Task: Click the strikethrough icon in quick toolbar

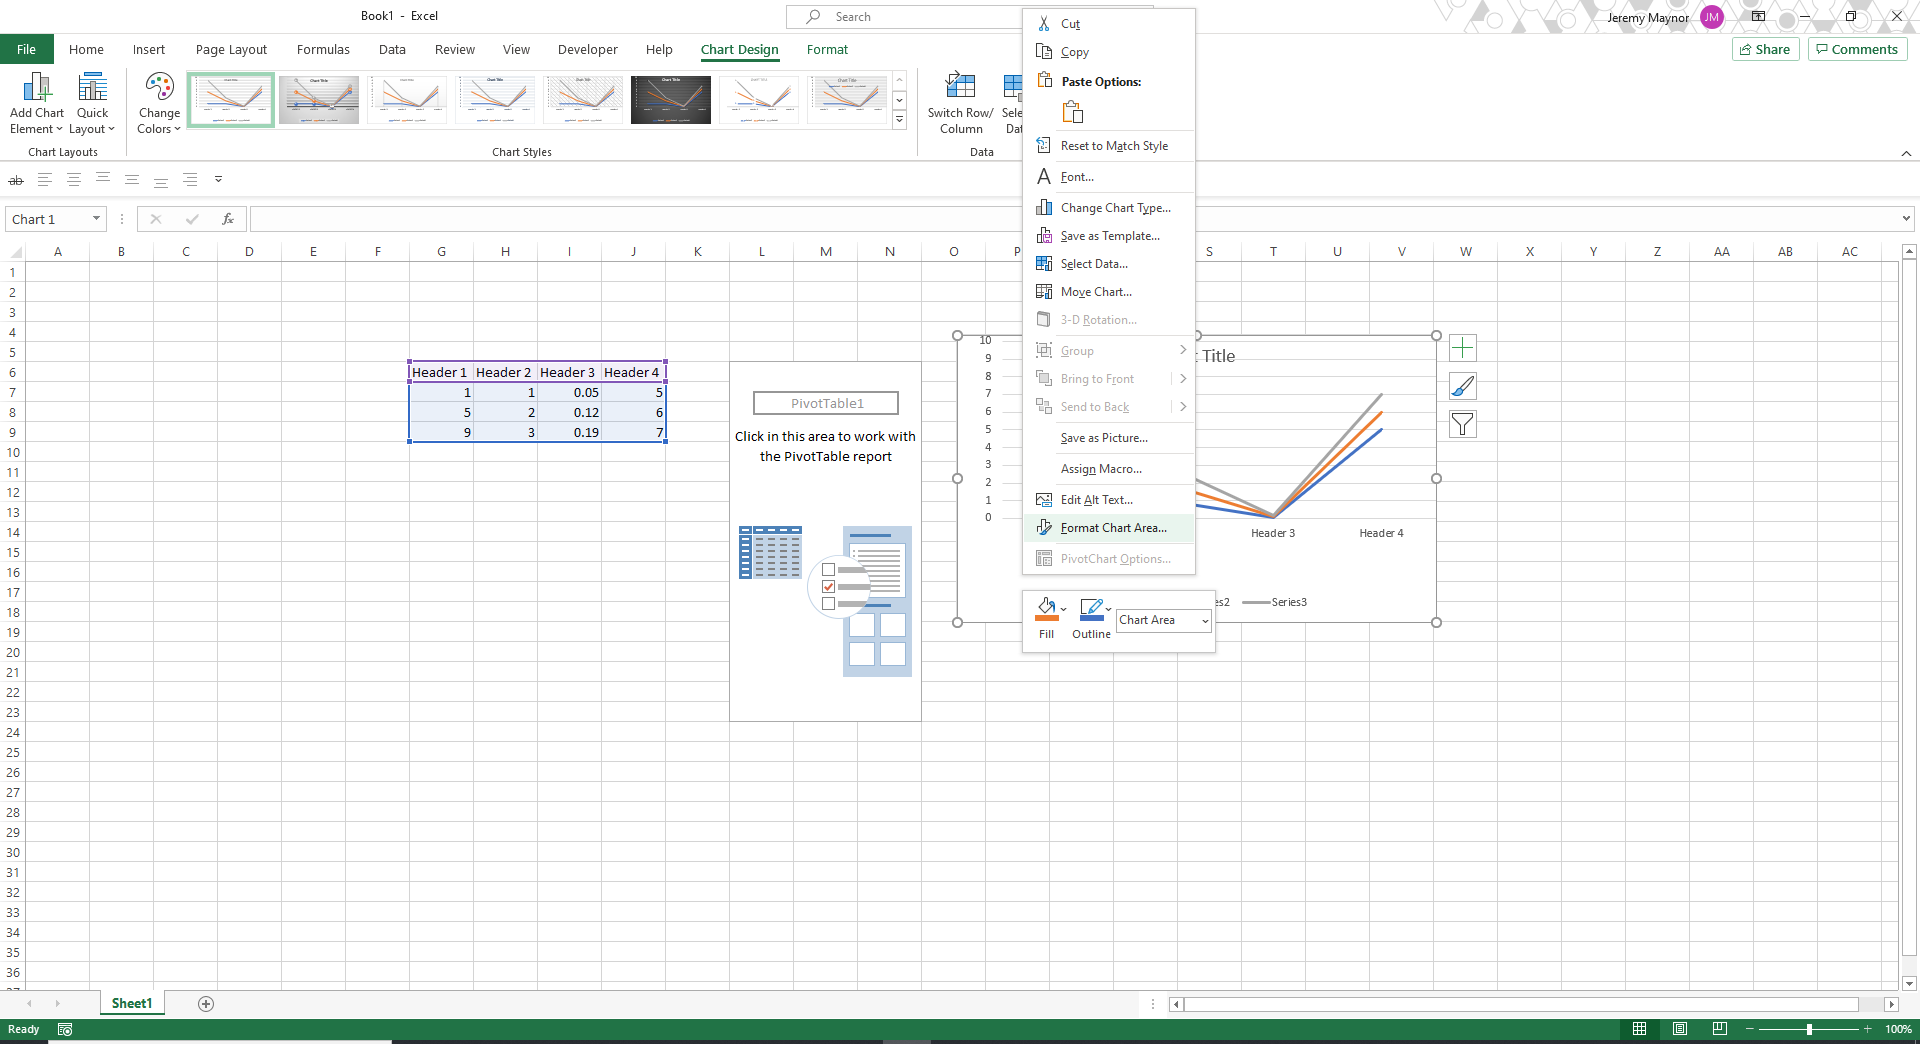Action: pyautogui.click(x=16, y=180)
